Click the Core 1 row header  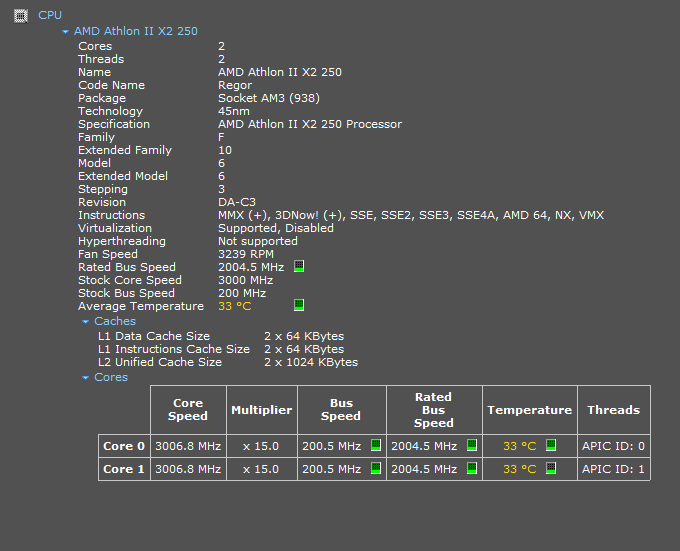124,469
